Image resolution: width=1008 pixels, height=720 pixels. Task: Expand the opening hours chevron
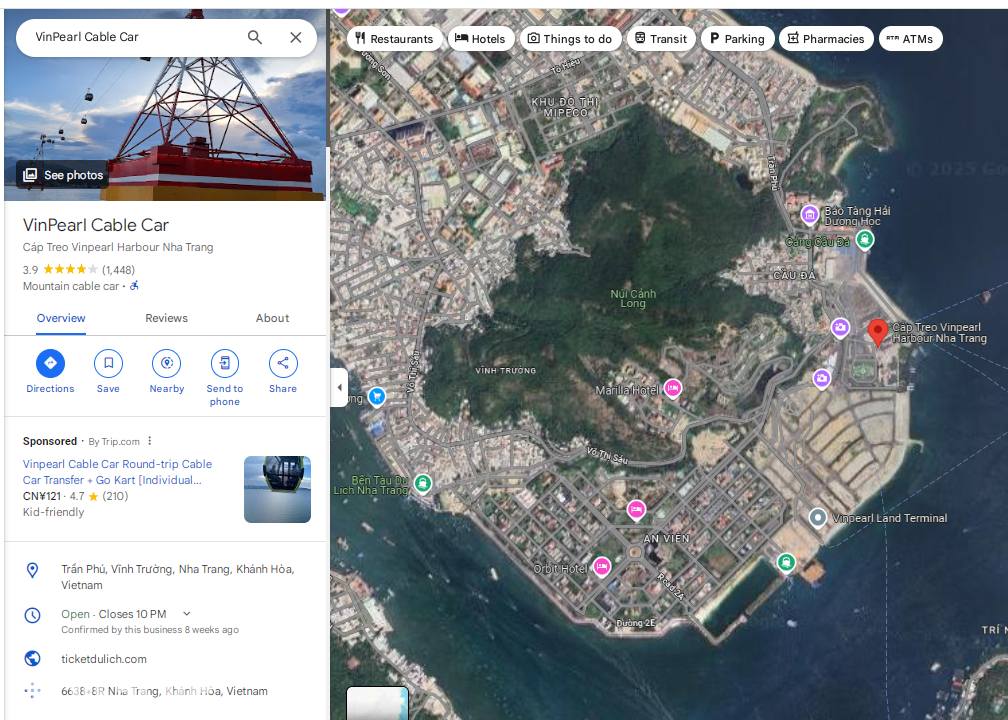(187, 614)
